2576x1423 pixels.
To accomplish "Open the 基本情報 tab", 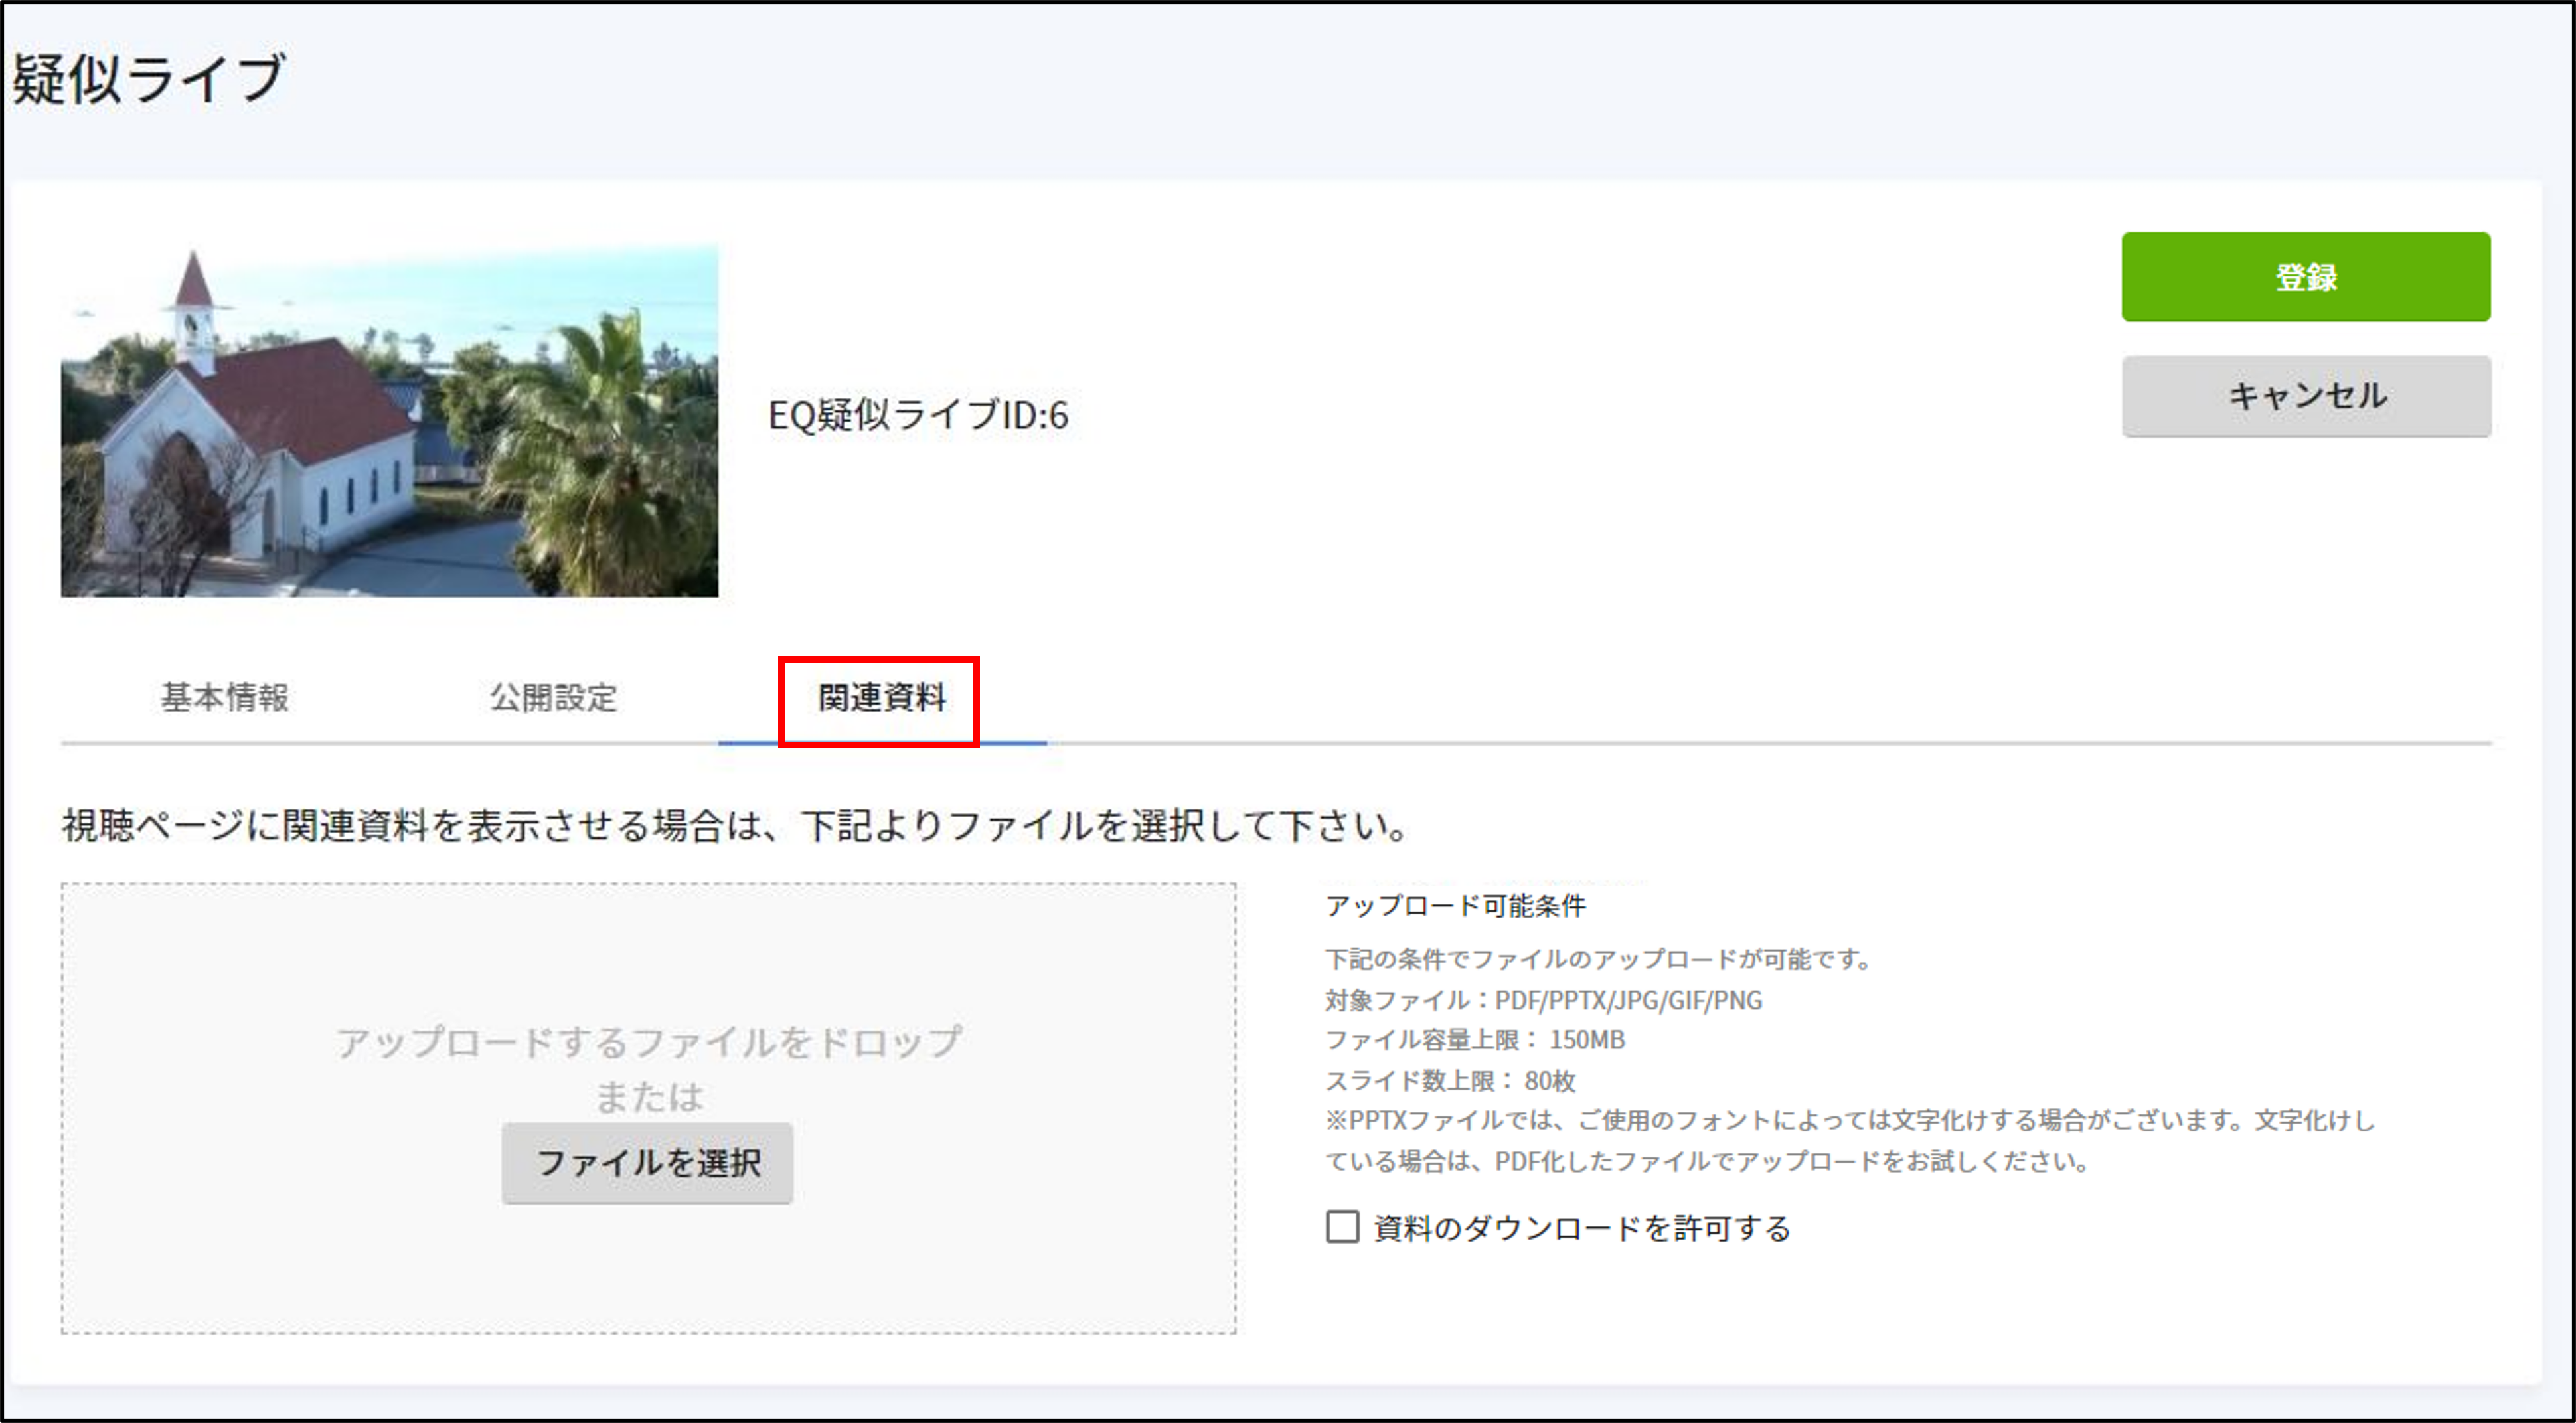I will click(x=225, y=697).
